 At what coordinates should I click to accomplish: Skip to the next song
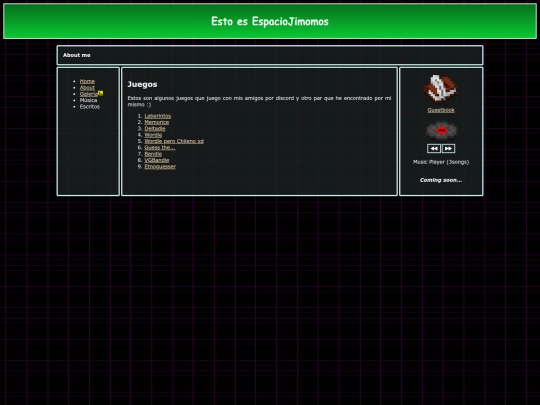point(448,148)
